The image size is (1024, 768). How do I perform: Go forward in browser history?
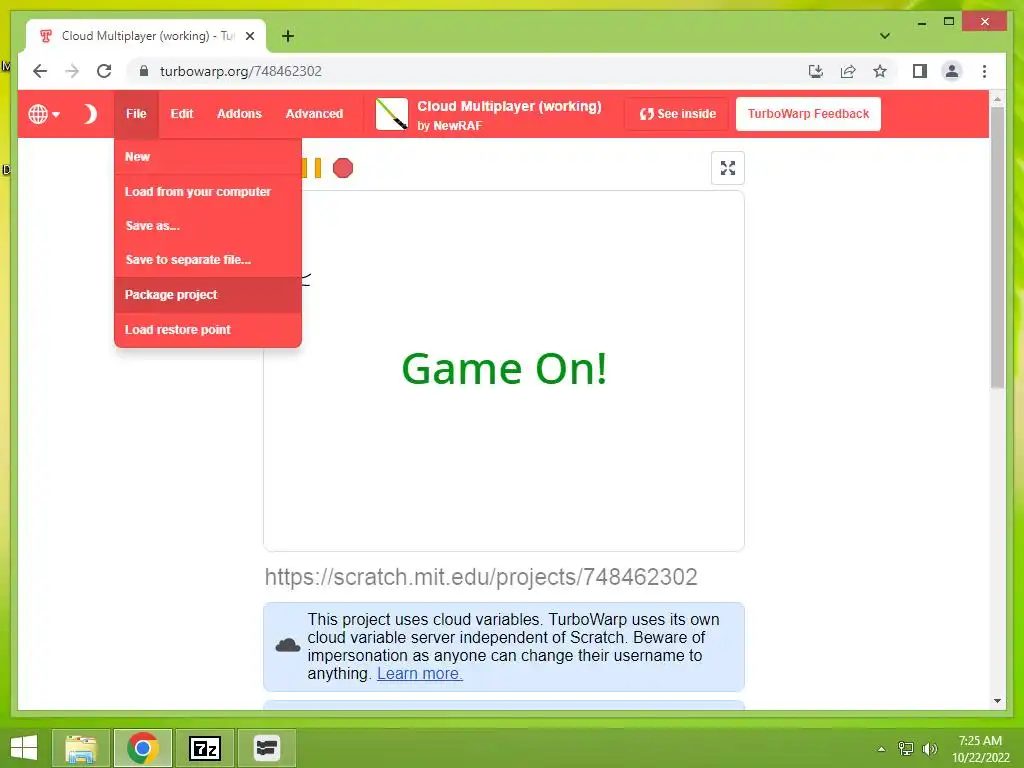(x=72, y=71)
